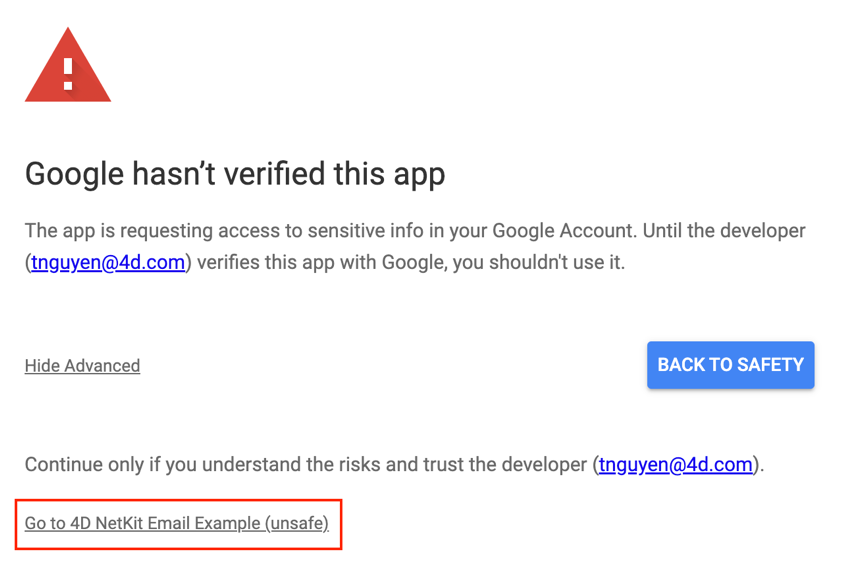Open Go to 4D NetKit Email Example (unsafe)
The height and width of the screenshot is (580, 868).
tap(177, 523)
